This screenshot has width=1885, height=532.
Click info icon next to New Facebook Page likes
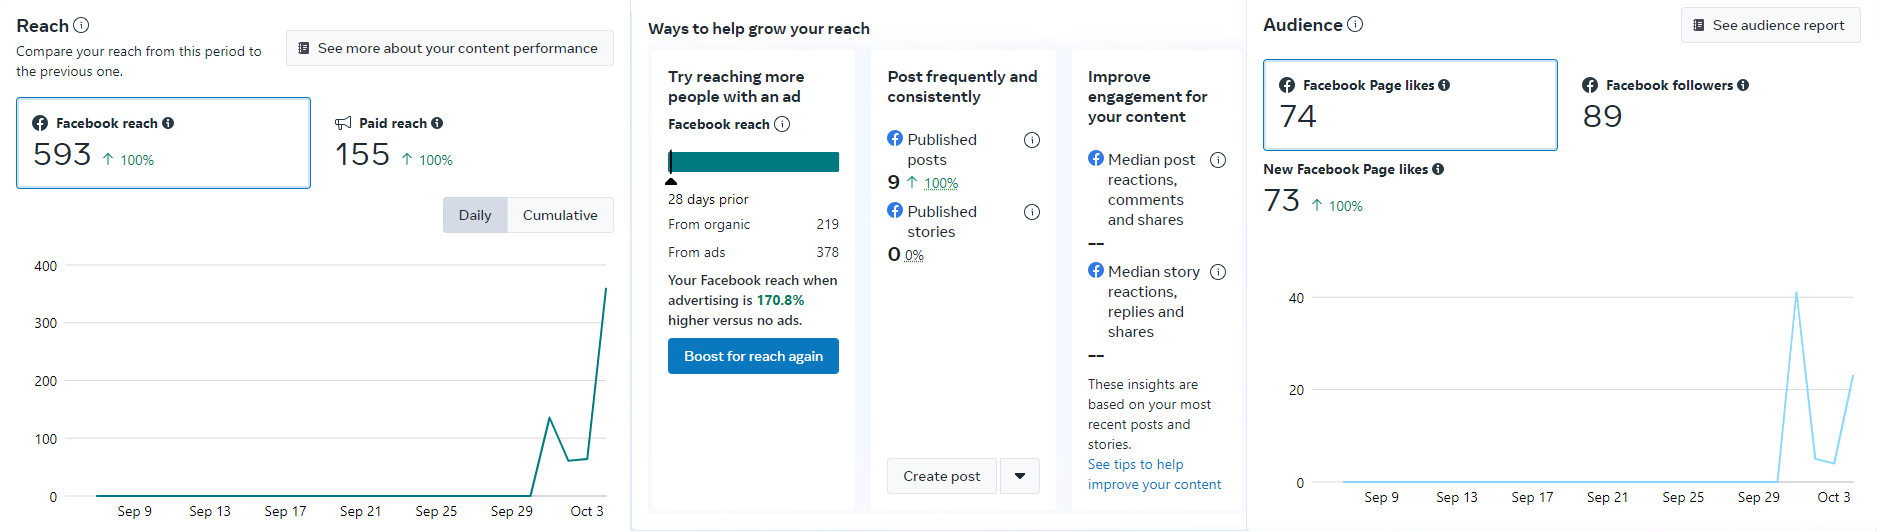(x=1438, y=169)
